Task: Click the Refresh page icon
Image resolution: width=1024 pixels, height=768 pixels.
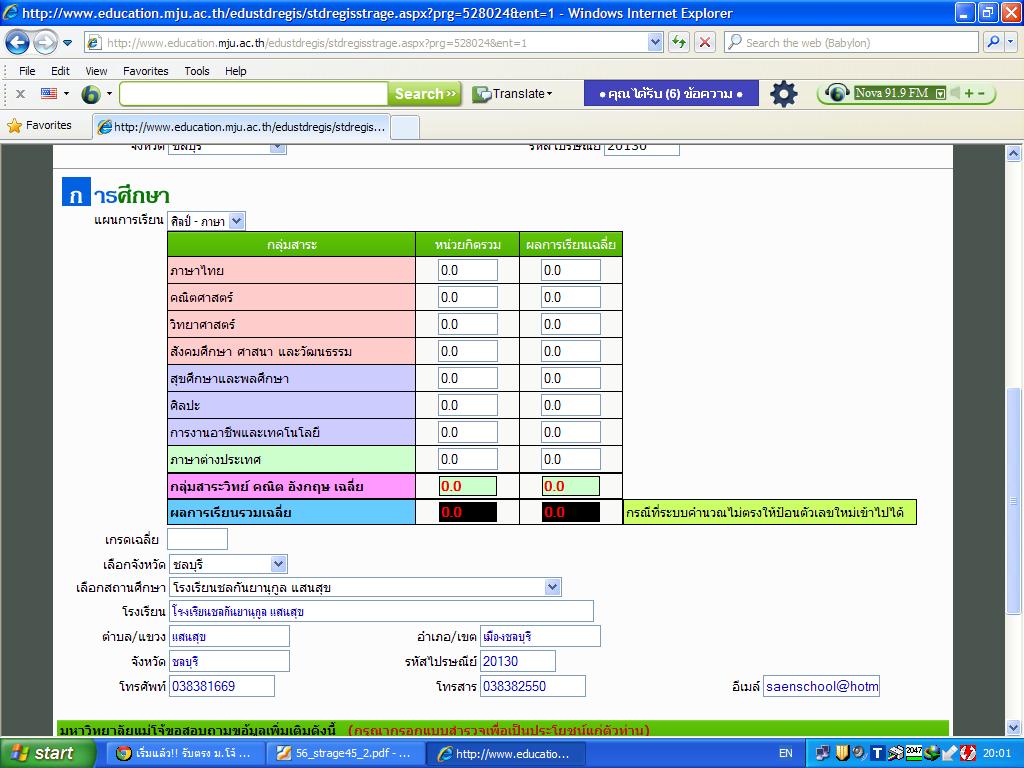Action: coord(680,42)
